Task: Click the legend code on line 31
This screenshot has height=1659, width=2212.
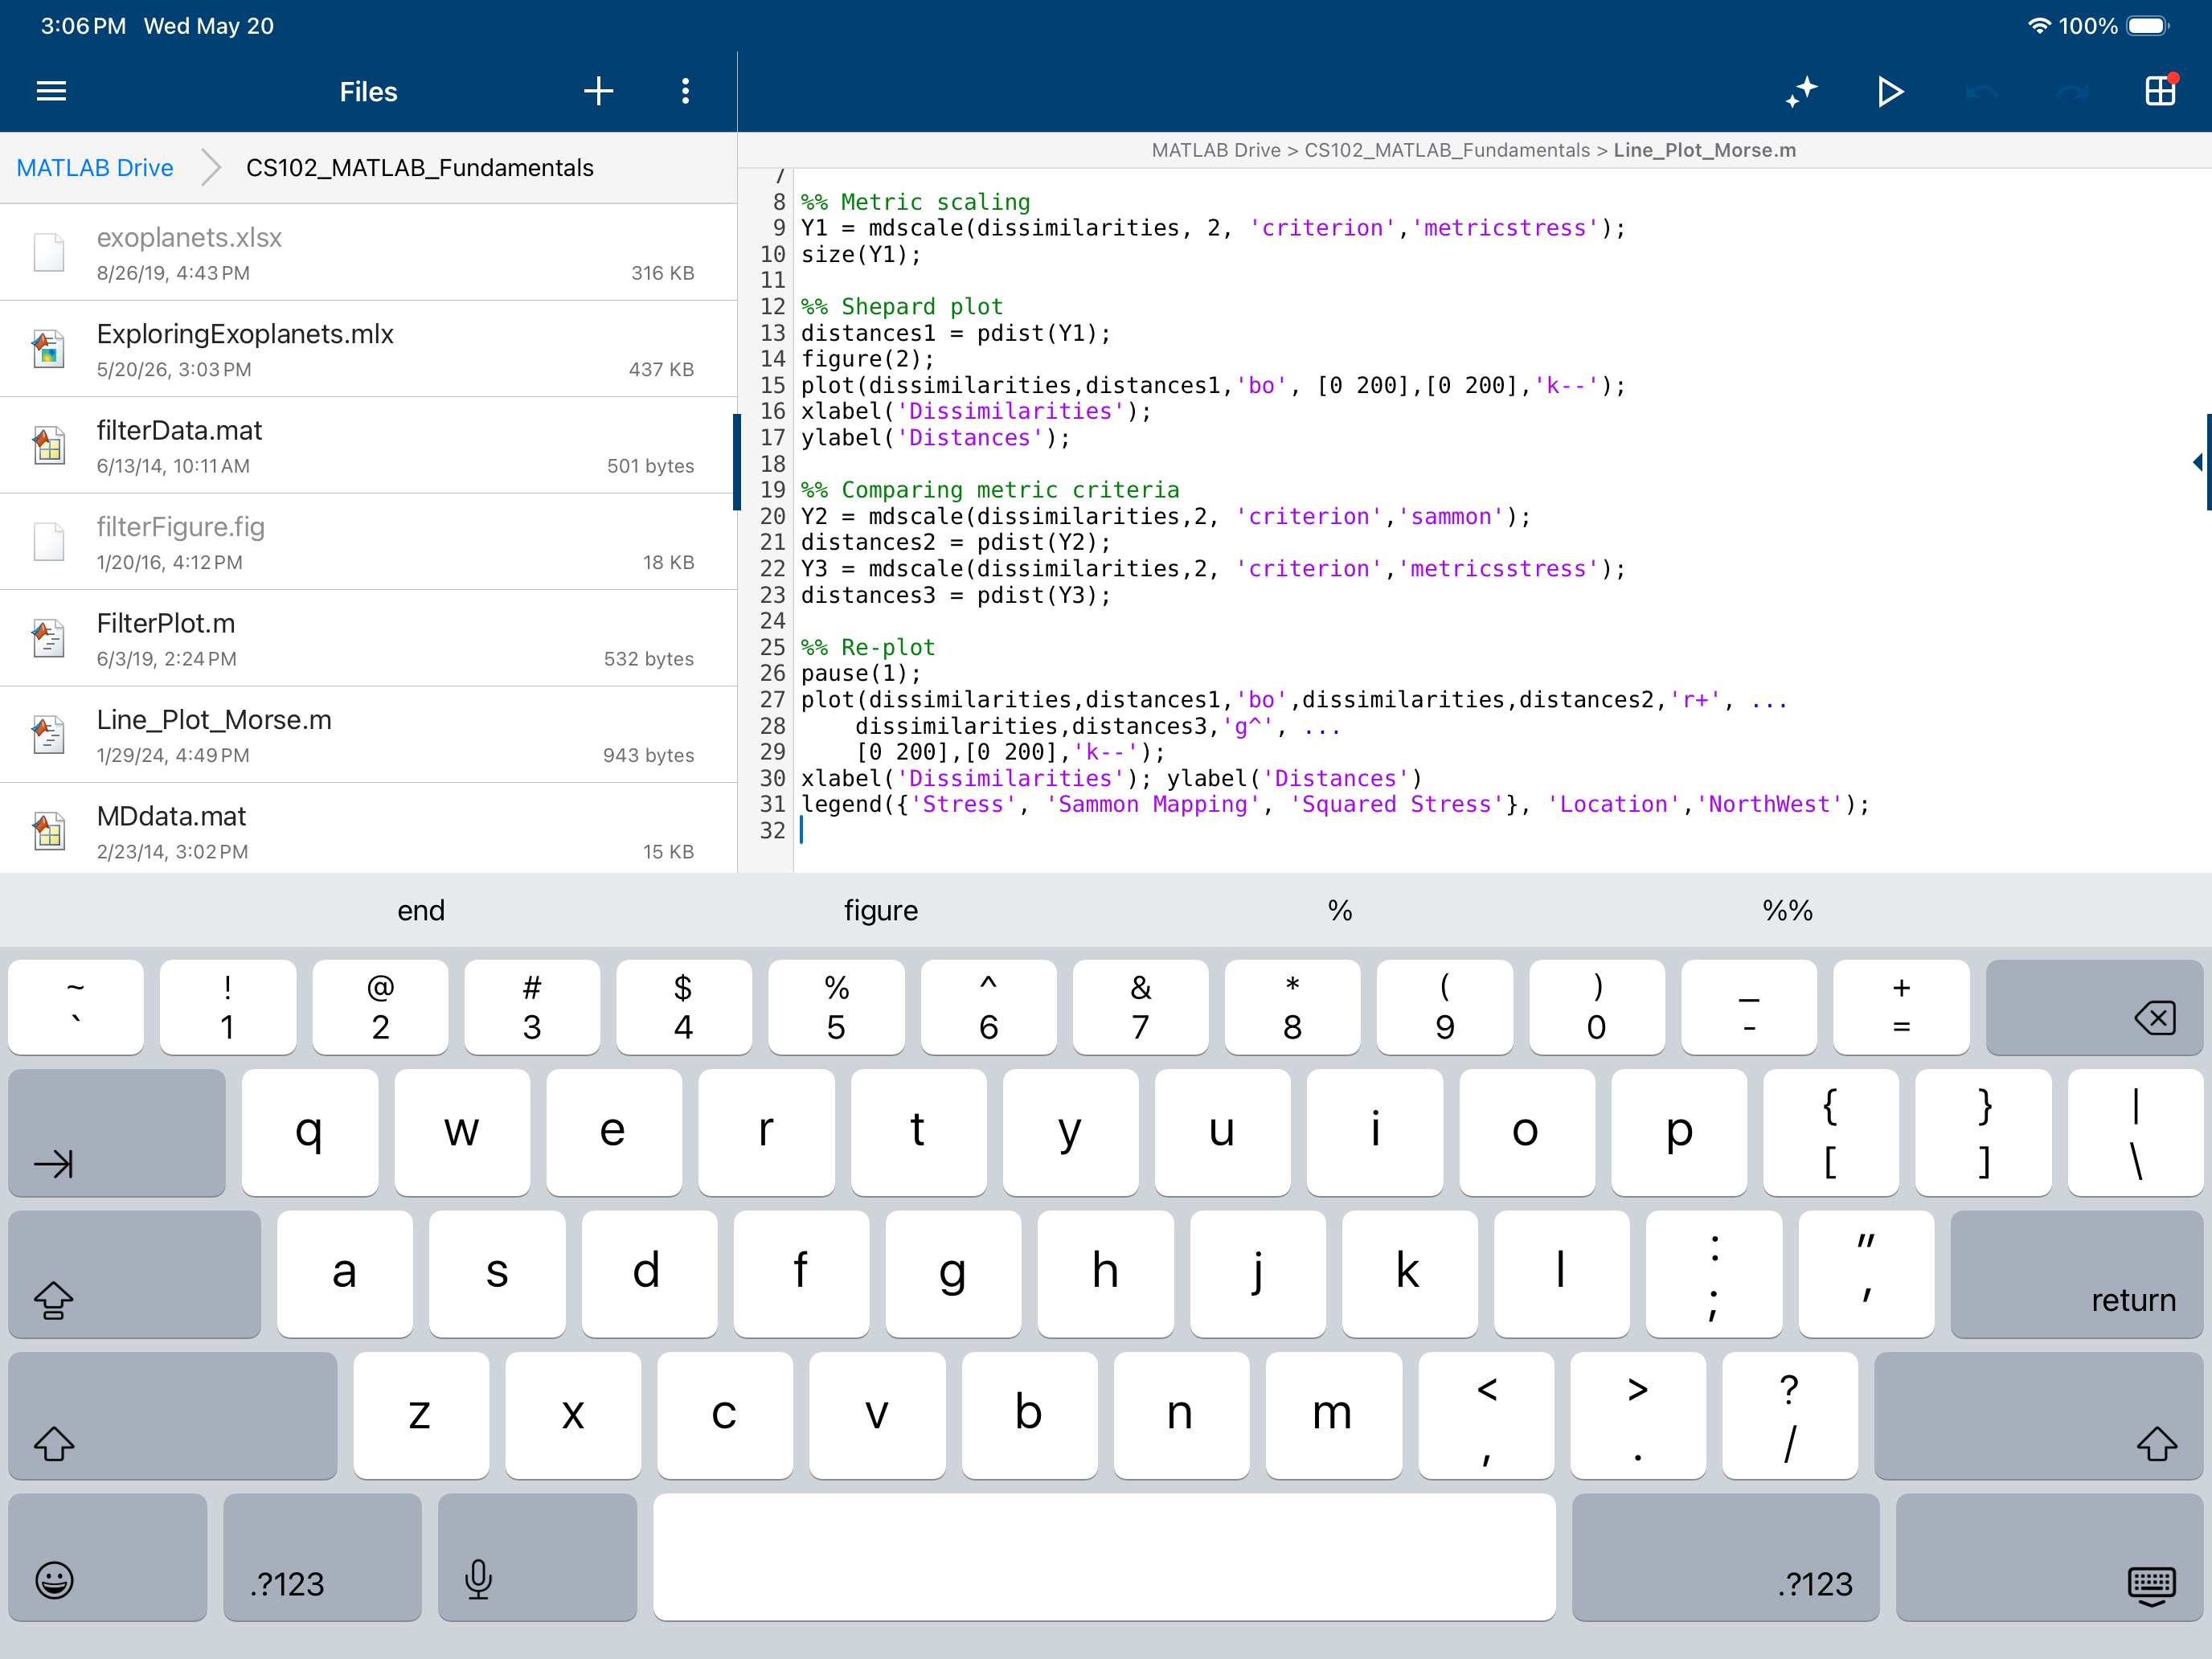Action: [x=1335, y=805]
